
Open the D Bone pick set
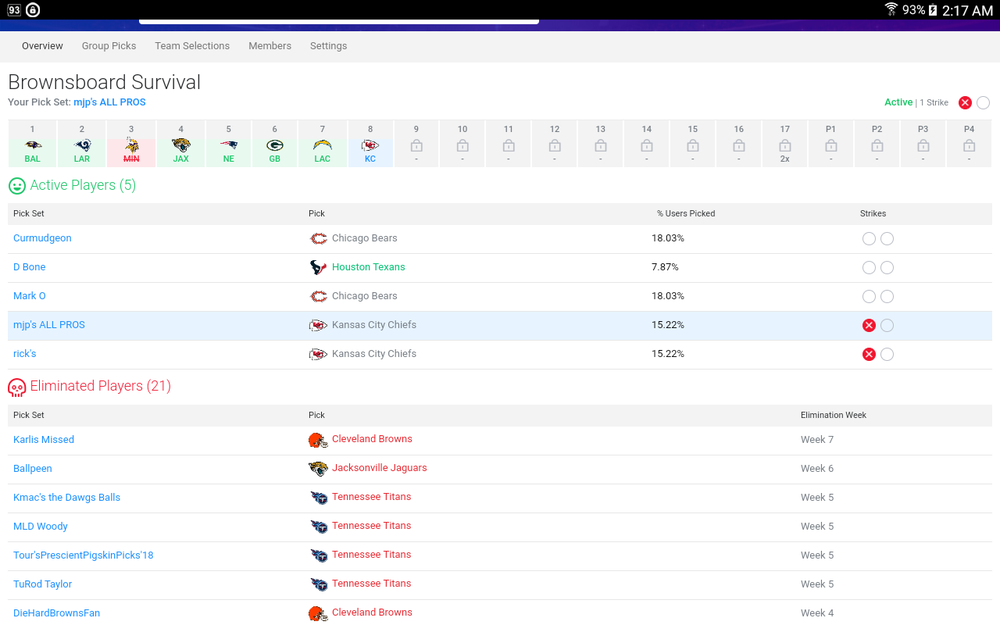29,267
